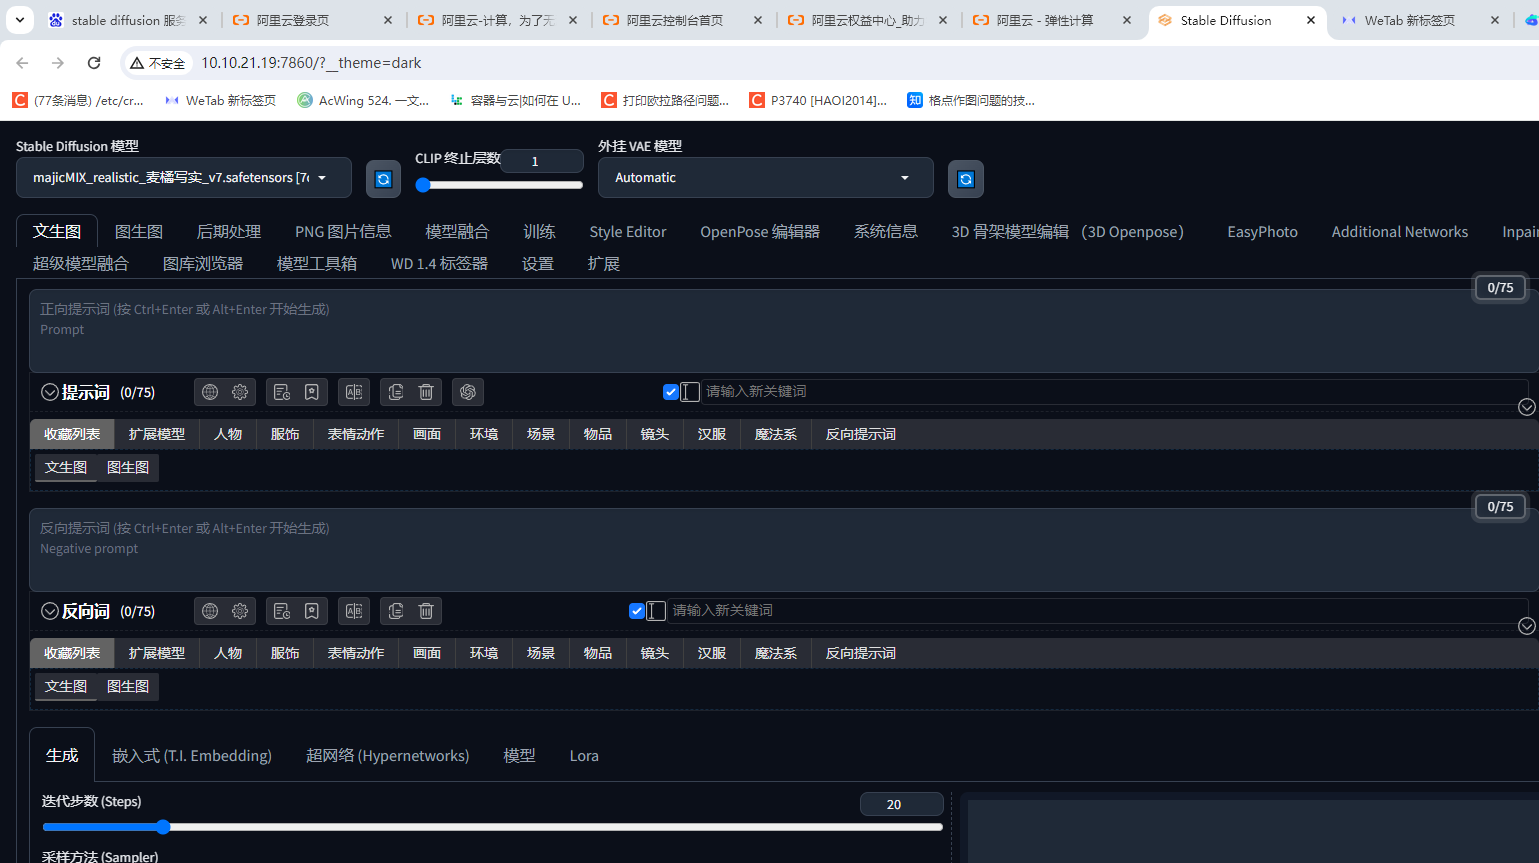Select 镜头 category in 反向词 section
1539x863 pixels.
coord(655,653)
